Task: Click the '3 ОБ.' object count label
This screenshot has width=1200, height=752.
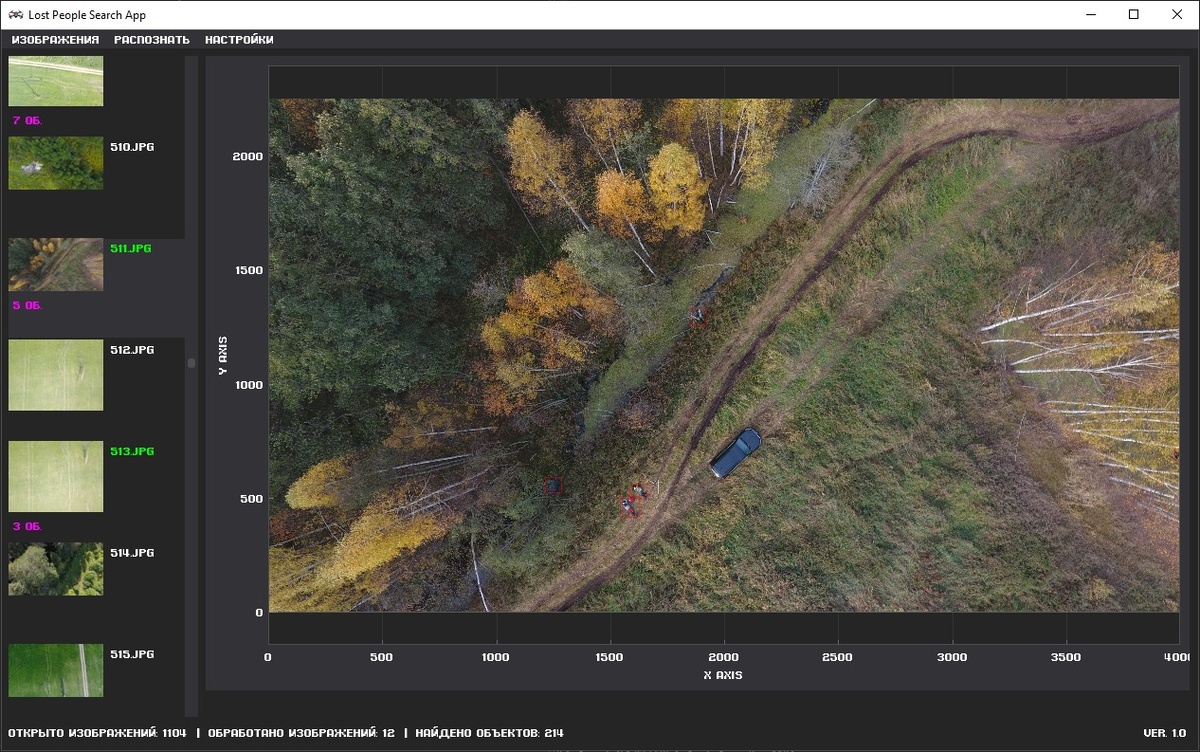Action: 27,526
